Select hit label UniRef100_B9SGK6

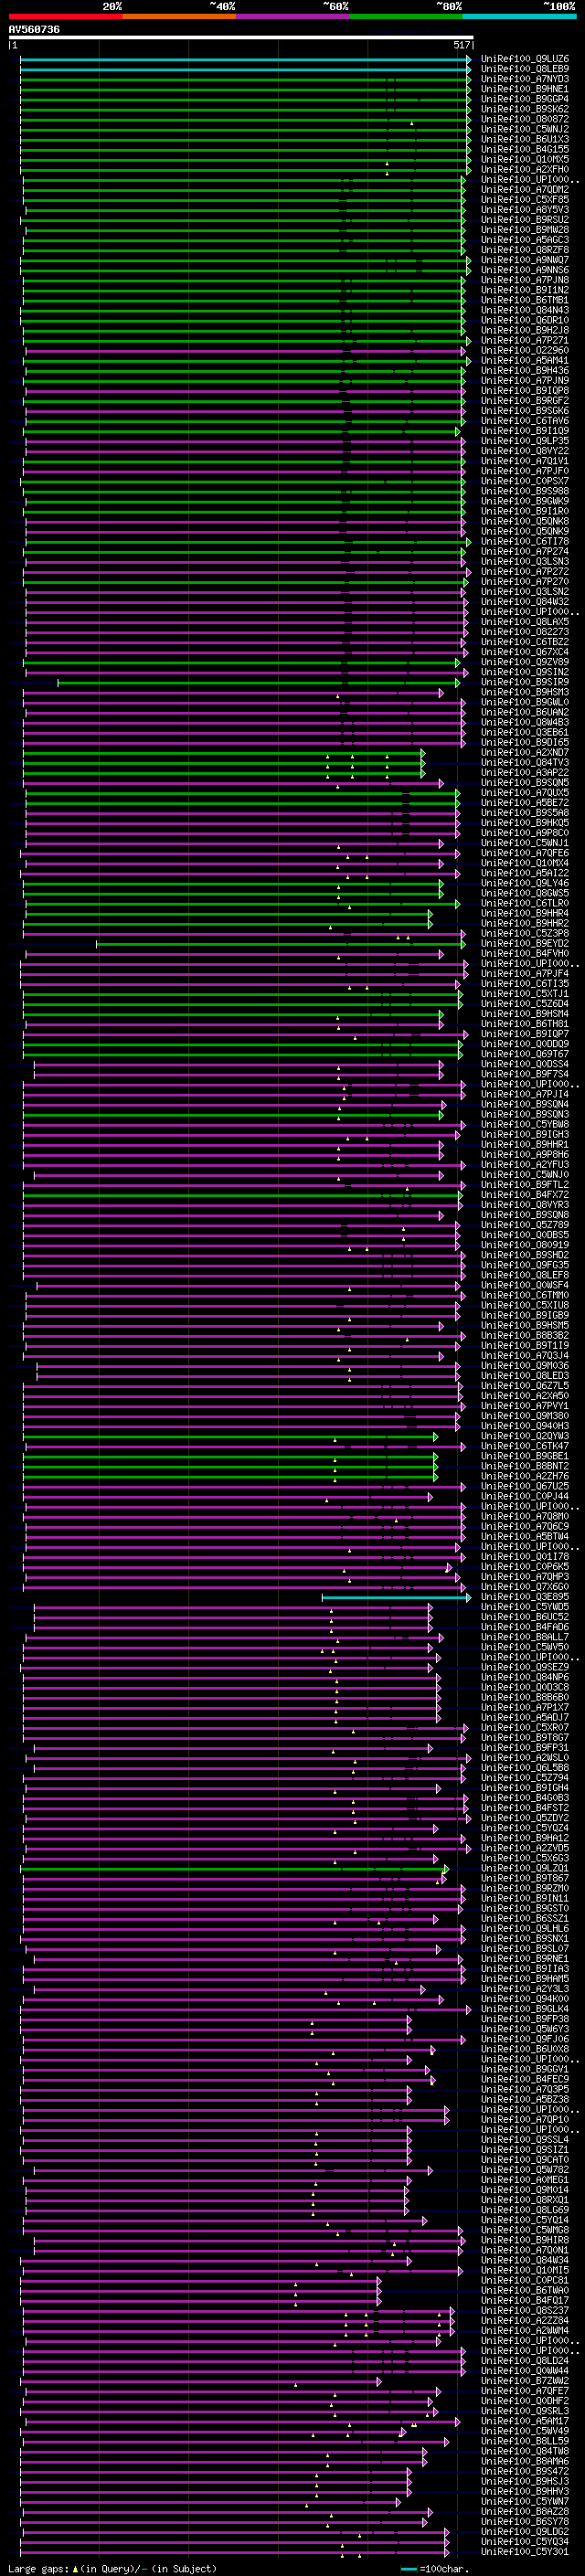pyautogui.click(x=525, y=410)
